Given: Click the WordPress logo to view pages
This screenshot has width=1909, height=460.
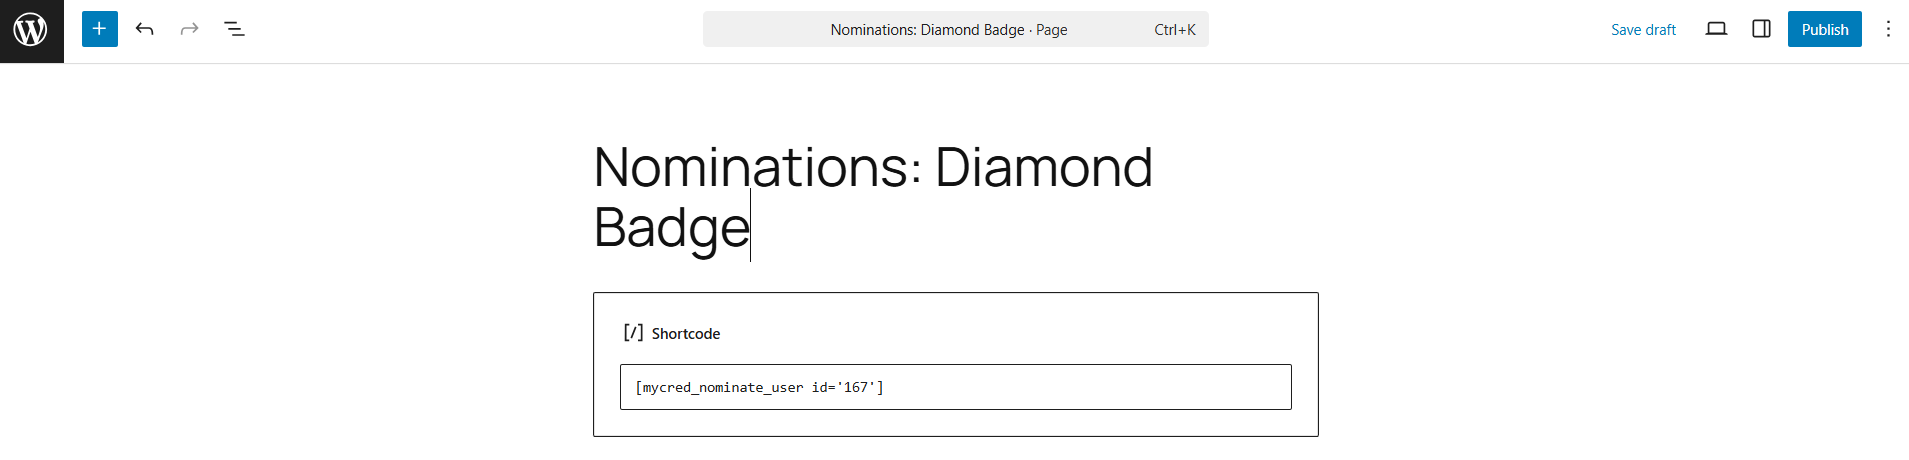Looking at the screenshot, I should pyautogui.click(x=31, y=30).
